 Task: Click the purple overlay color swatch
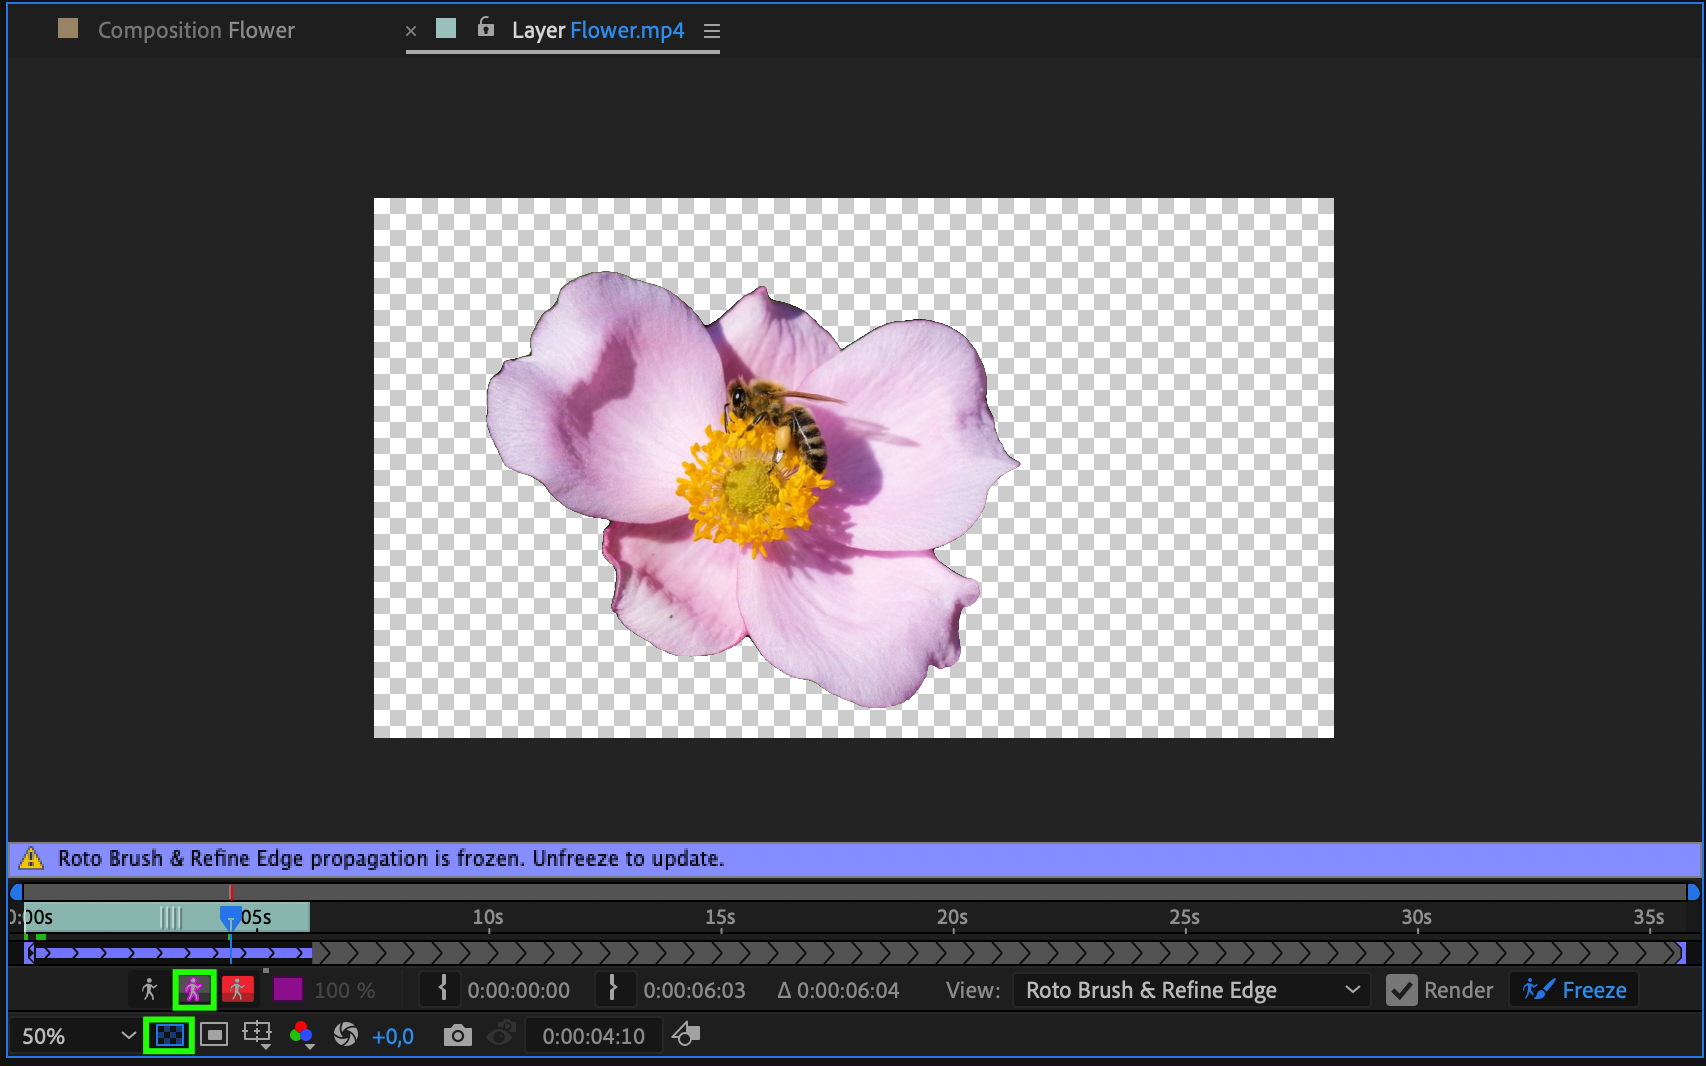click(x=287, y=990)
